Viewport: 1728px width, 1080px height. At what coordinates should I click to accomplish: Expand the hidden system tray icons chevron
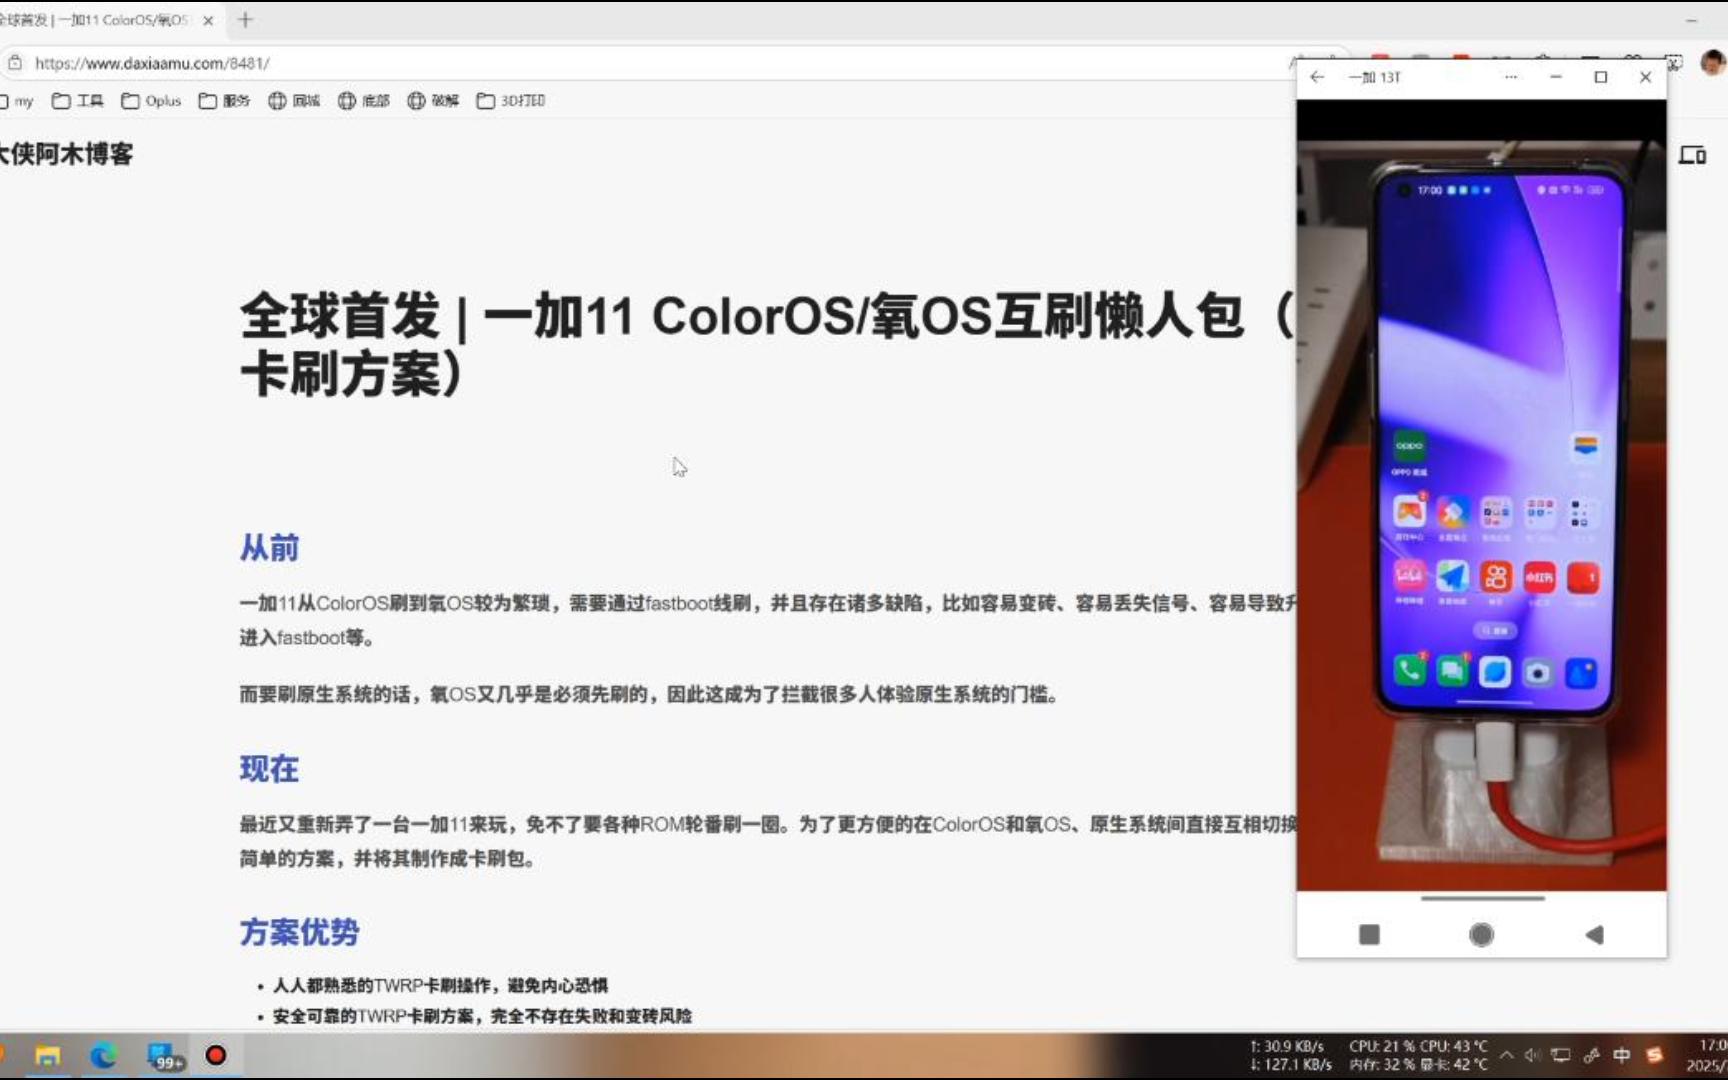pyautogui.click(x=1506, y=1055)
